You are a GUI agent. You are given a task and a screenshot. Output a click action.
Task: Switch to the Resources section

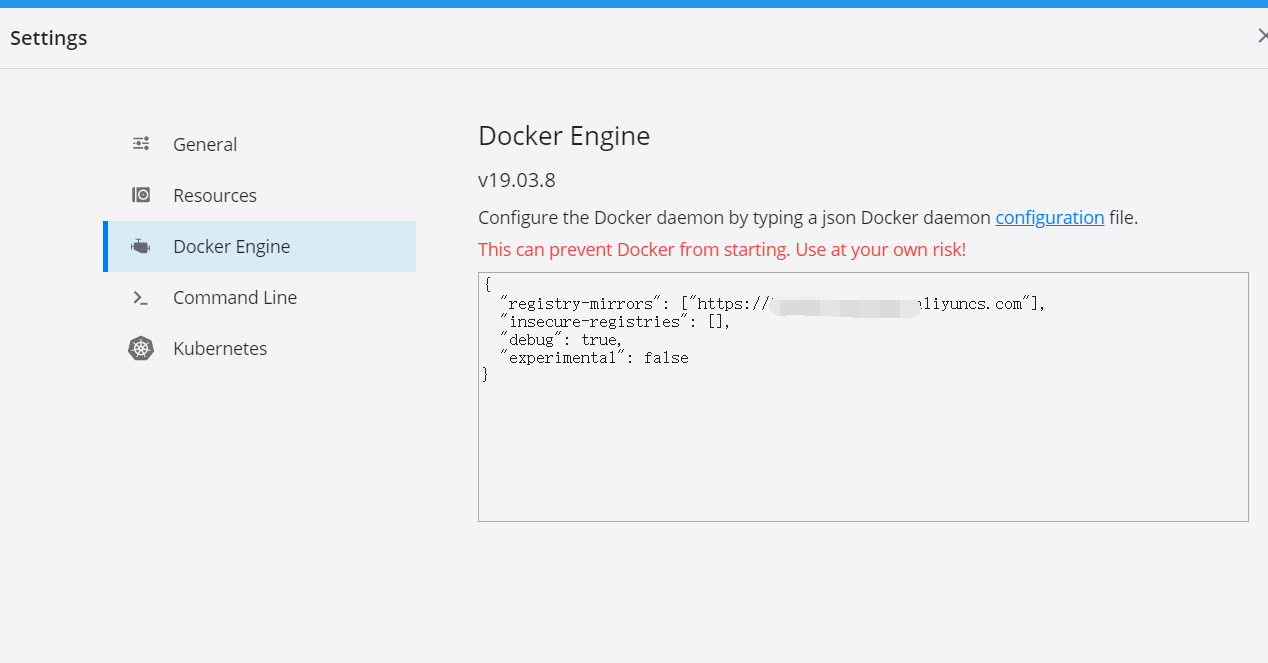coord(214,194)
